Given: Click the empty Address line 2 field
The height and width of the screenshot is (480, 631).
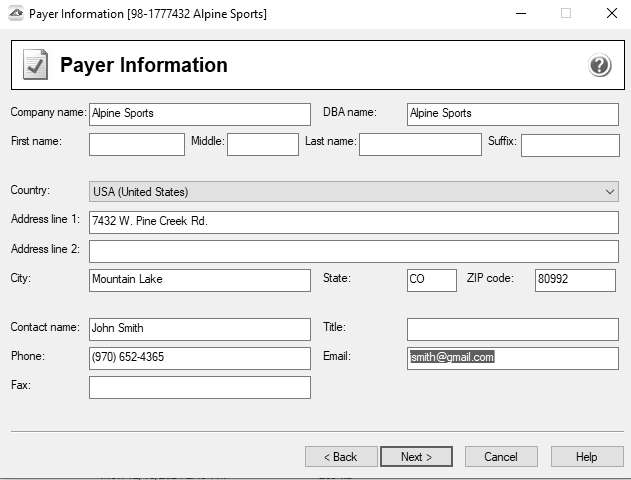Looking at the screenshot, I should pos(354,251).
